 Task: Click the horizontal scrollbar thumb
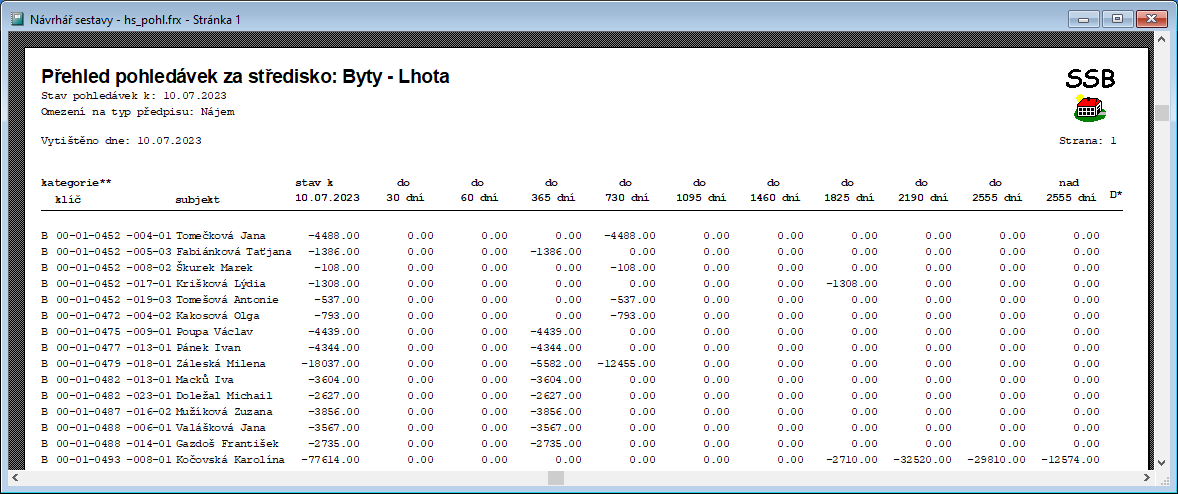[x=556, y=478]
